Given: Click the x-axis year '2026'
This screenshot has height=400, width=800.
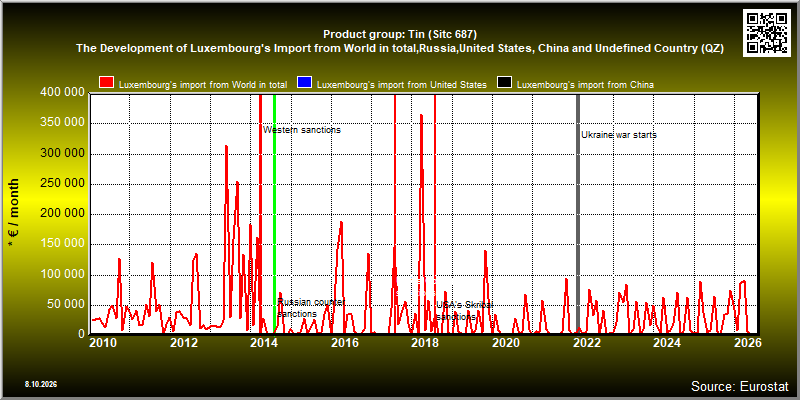Looking at the screenshot, I should click(748, 343).
